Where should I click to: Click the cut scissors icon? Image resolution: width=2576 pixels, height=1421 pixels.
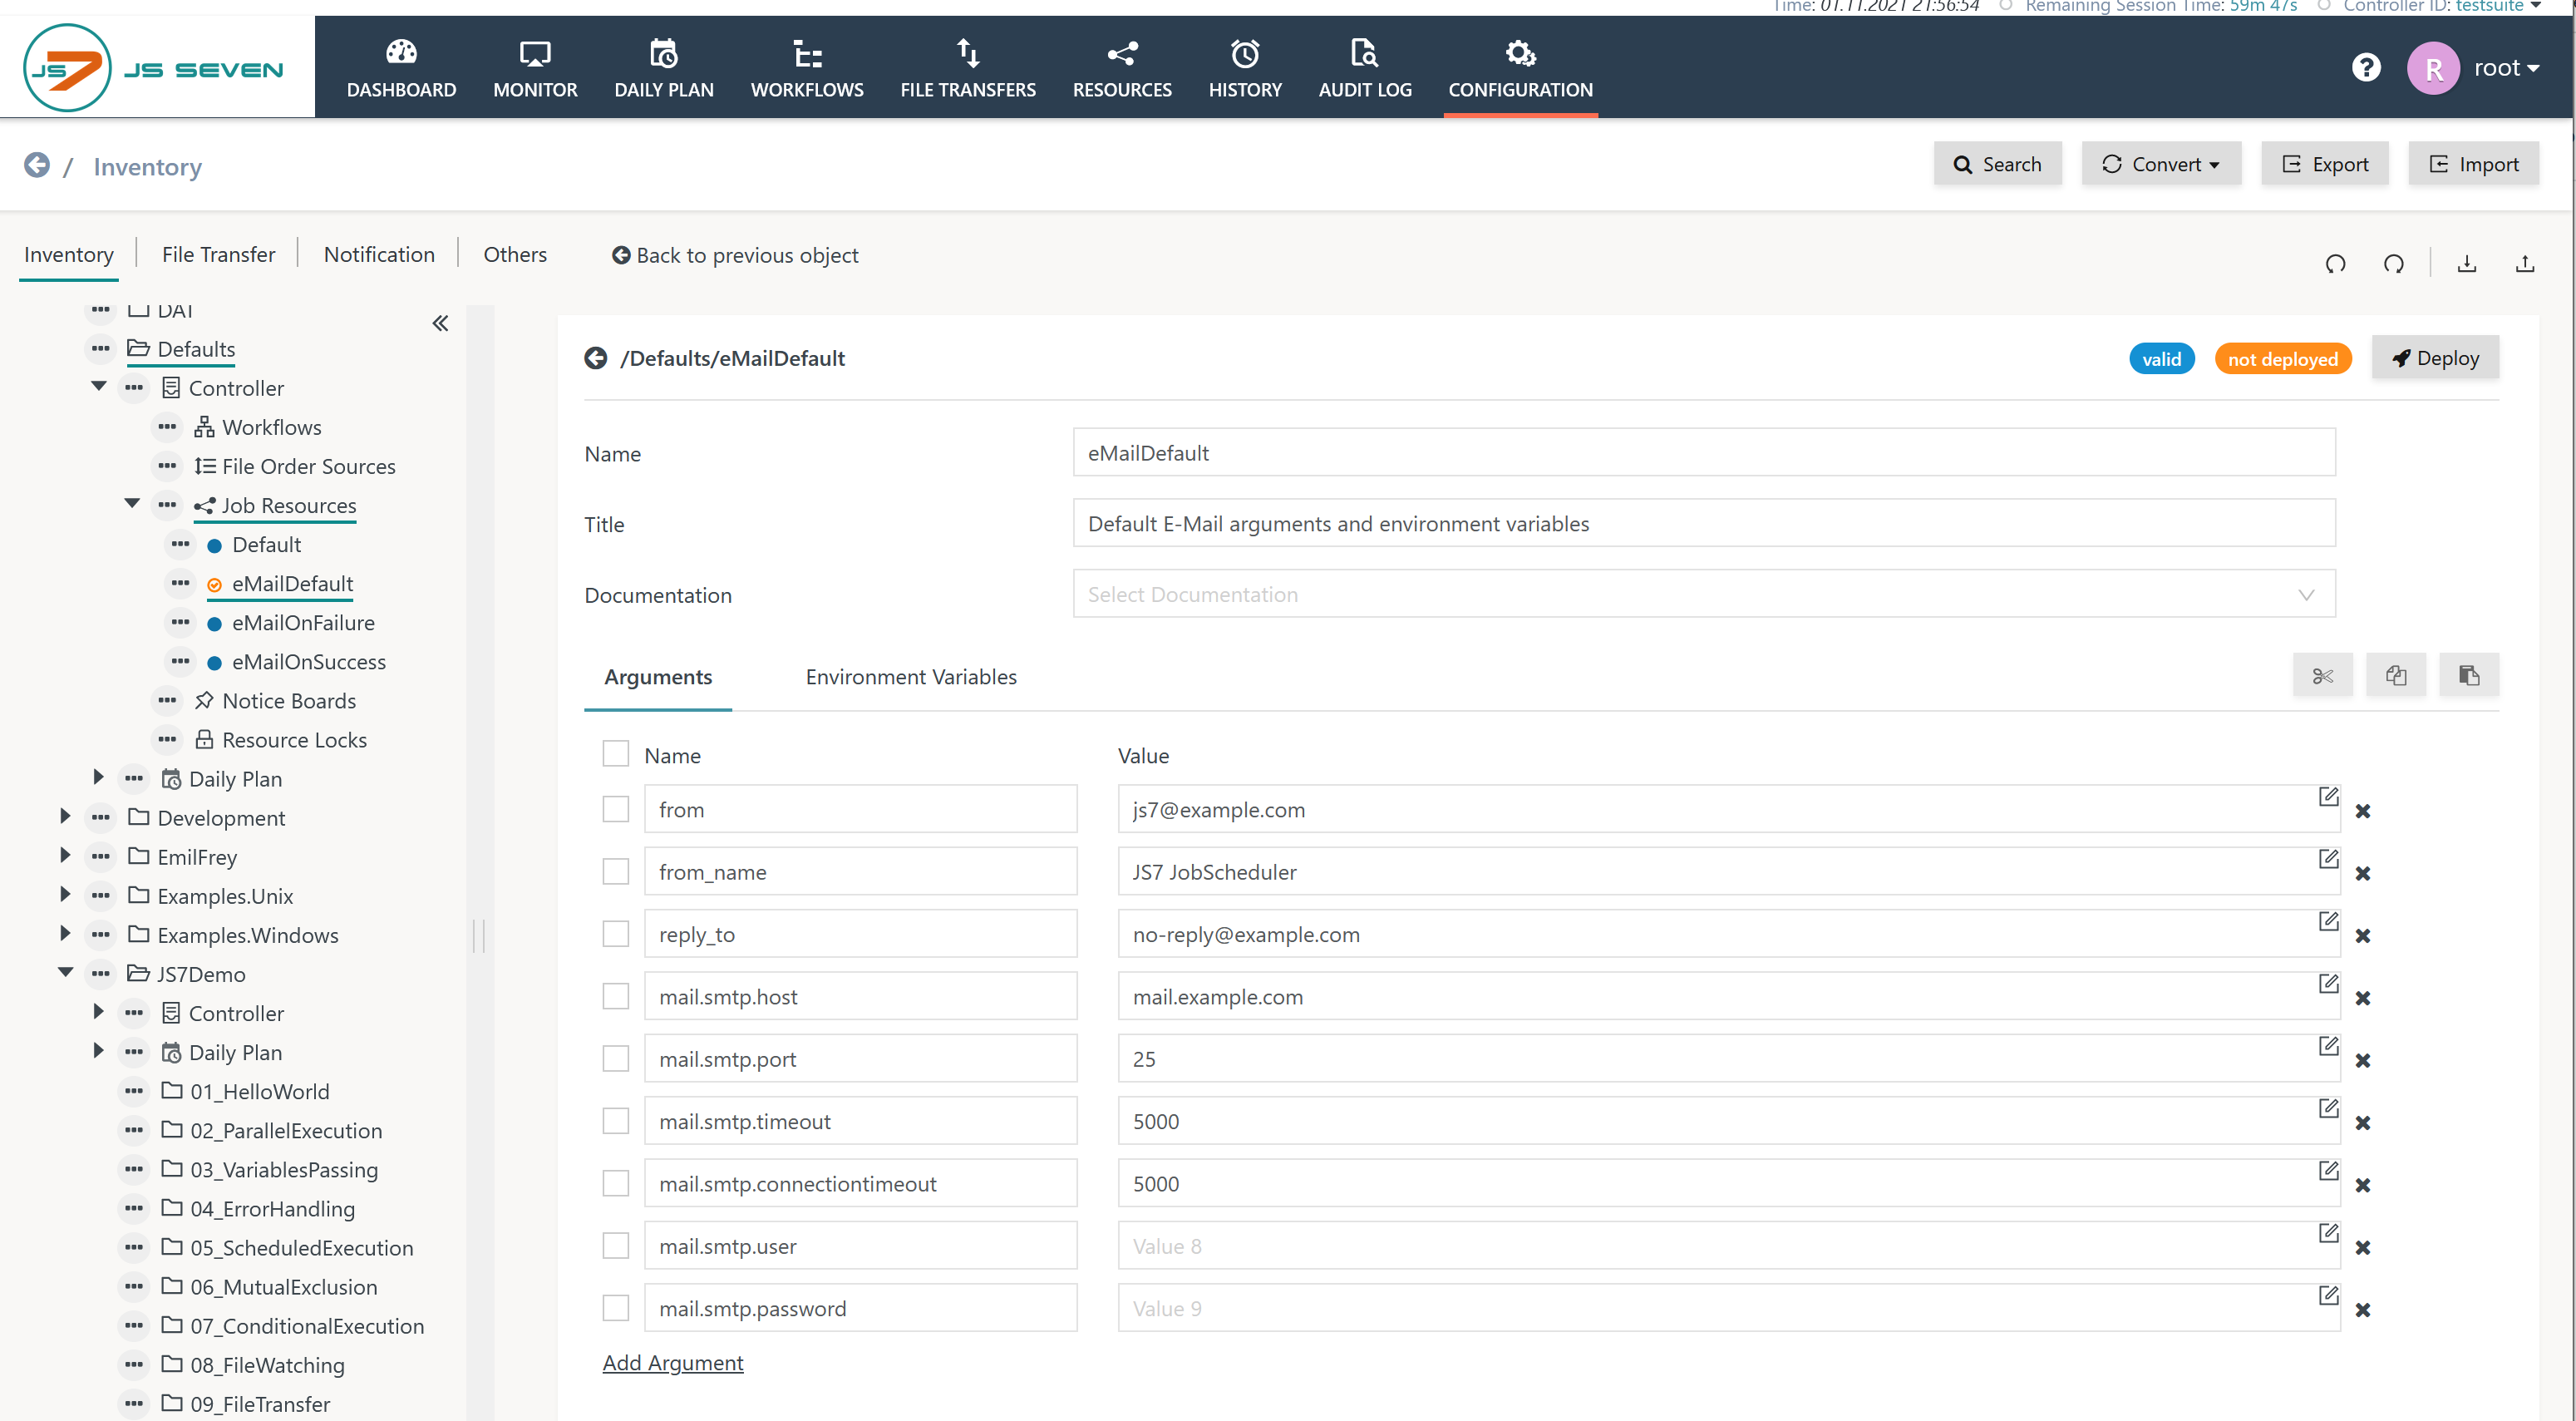coord(2322,676)
